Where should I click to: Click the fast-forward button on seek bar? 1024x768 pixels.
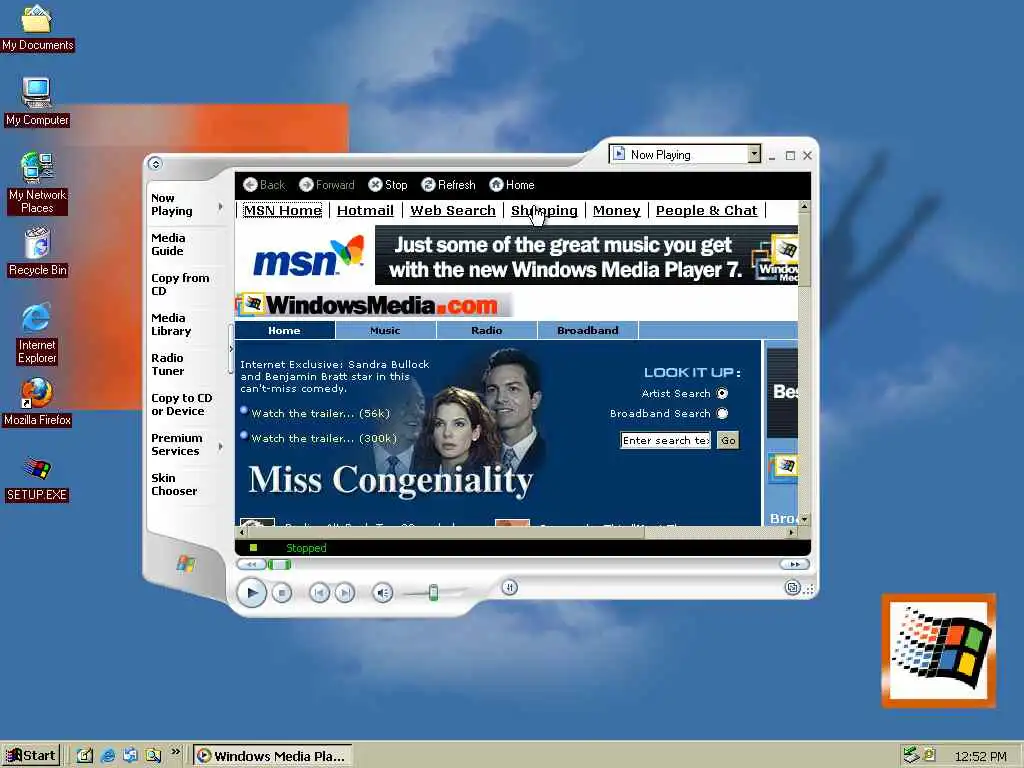tap(795, 564)
